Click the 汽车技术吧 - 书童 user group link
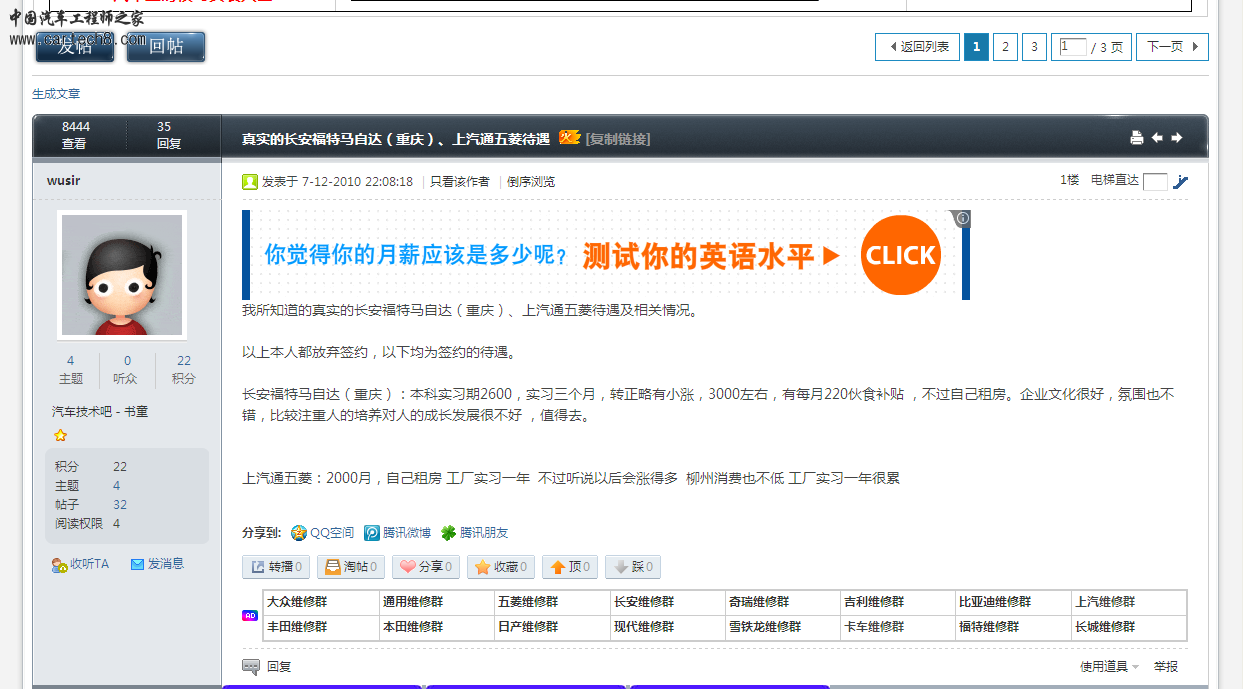1243x689 pixels. [x=100, y=412]
